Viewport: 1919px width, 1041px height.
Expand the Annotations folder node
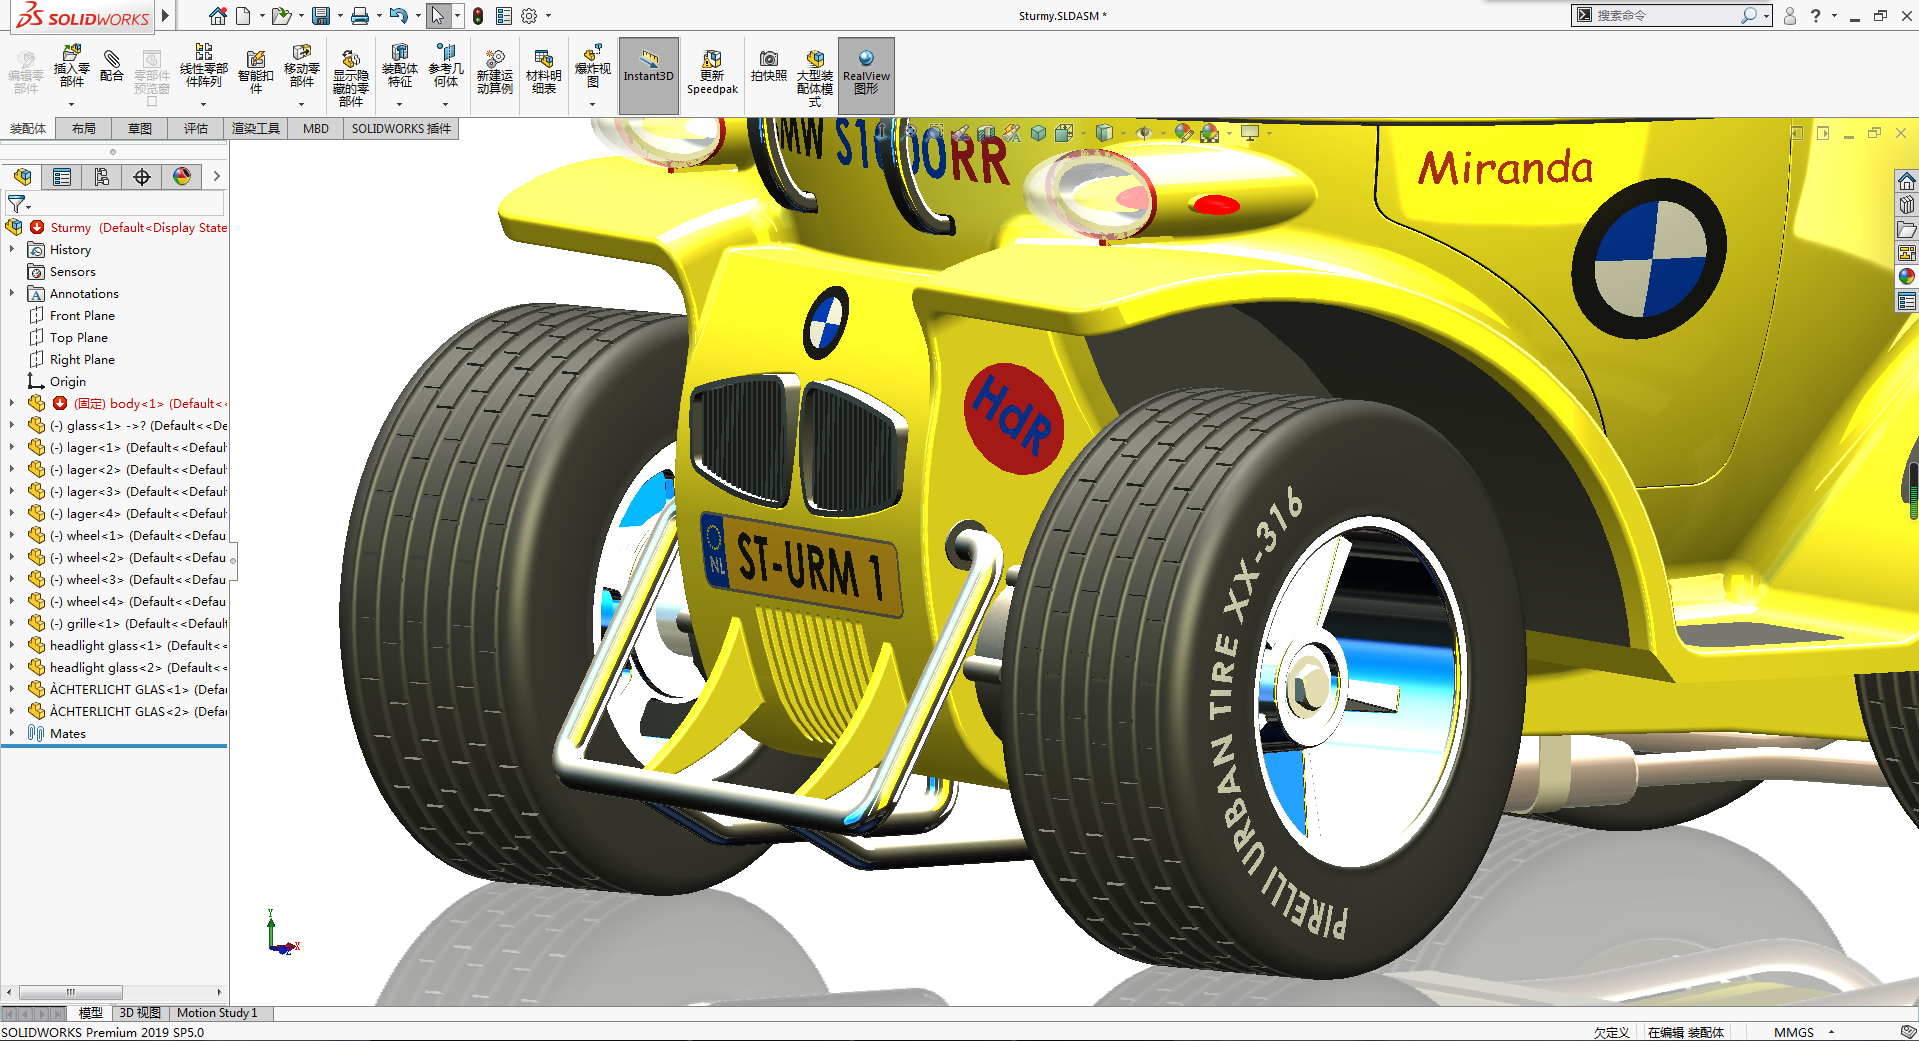(12, 294)
